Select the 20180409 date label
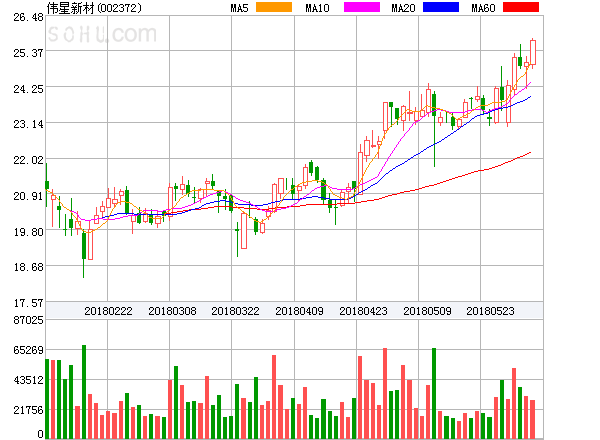The image size is (600, 440). (299, 311)
